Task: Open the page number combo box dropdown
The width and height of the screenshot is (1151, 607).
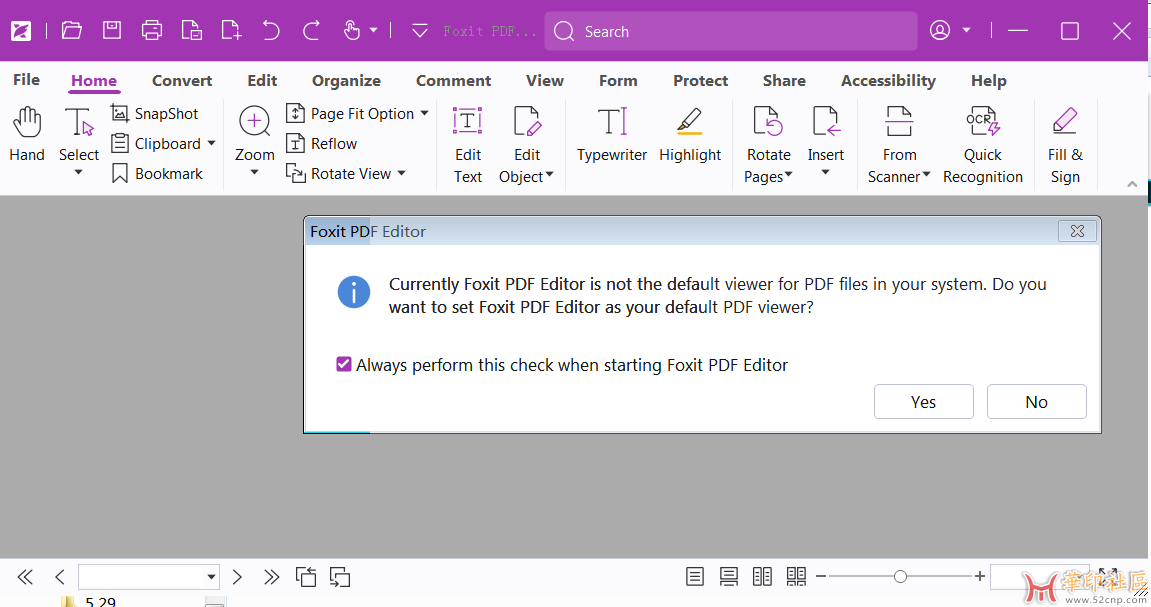Action: [x=211, y=577]
